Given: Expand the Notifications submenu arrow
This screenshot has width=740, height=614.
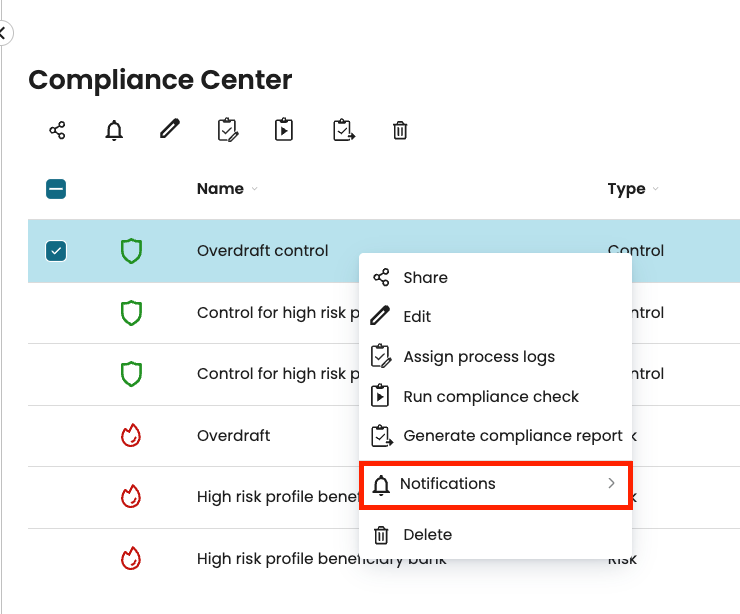Looking at the screenshot, I should (611, 484).
